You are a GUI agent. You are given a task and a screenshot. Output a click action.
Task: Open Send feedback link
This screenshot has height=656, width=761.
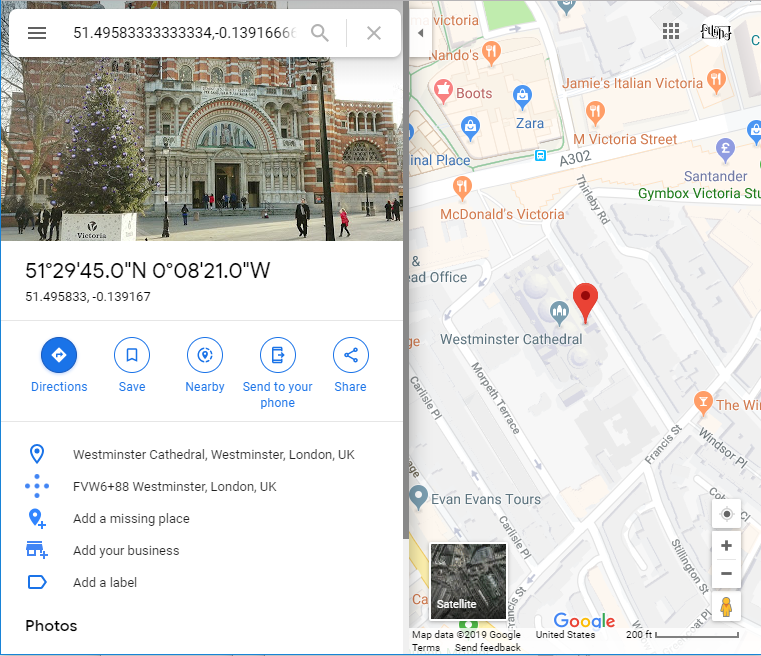[x=487, y=647]
